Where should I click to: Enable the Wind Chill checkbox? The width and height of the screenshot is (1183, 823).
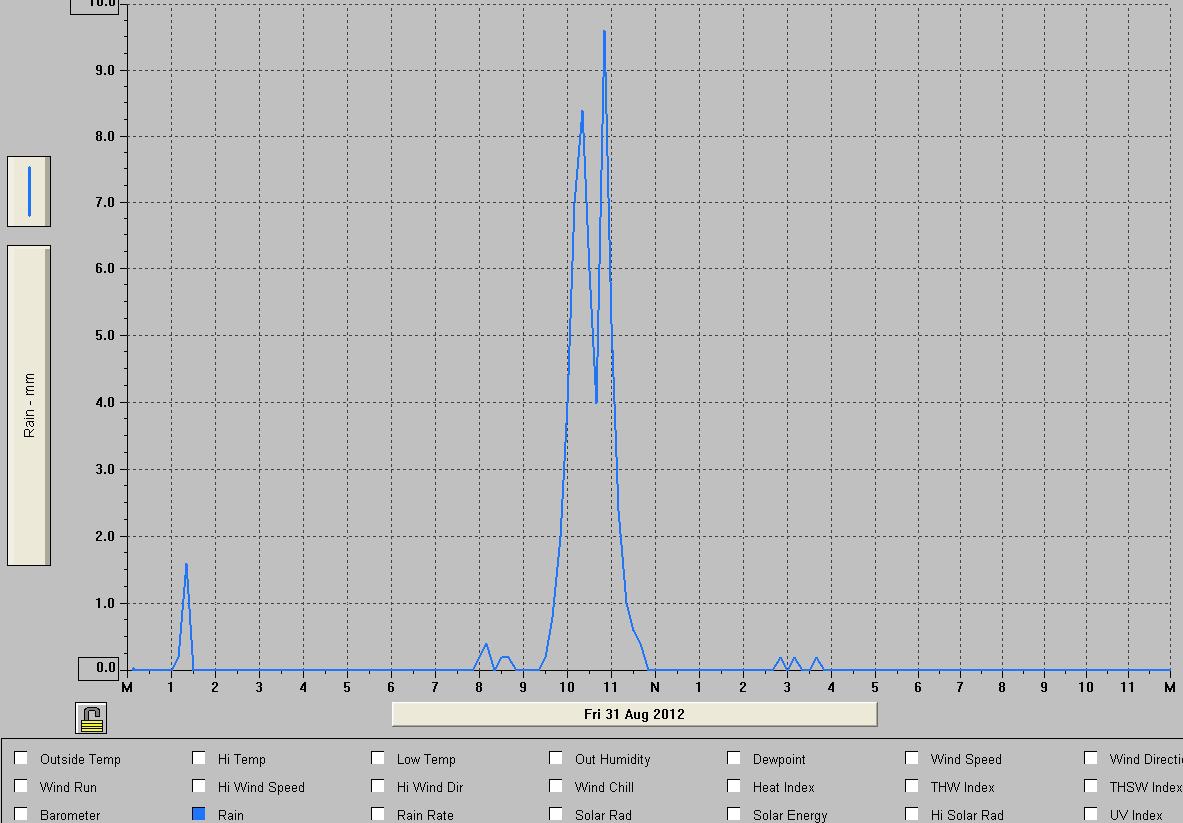coord(556,786)
